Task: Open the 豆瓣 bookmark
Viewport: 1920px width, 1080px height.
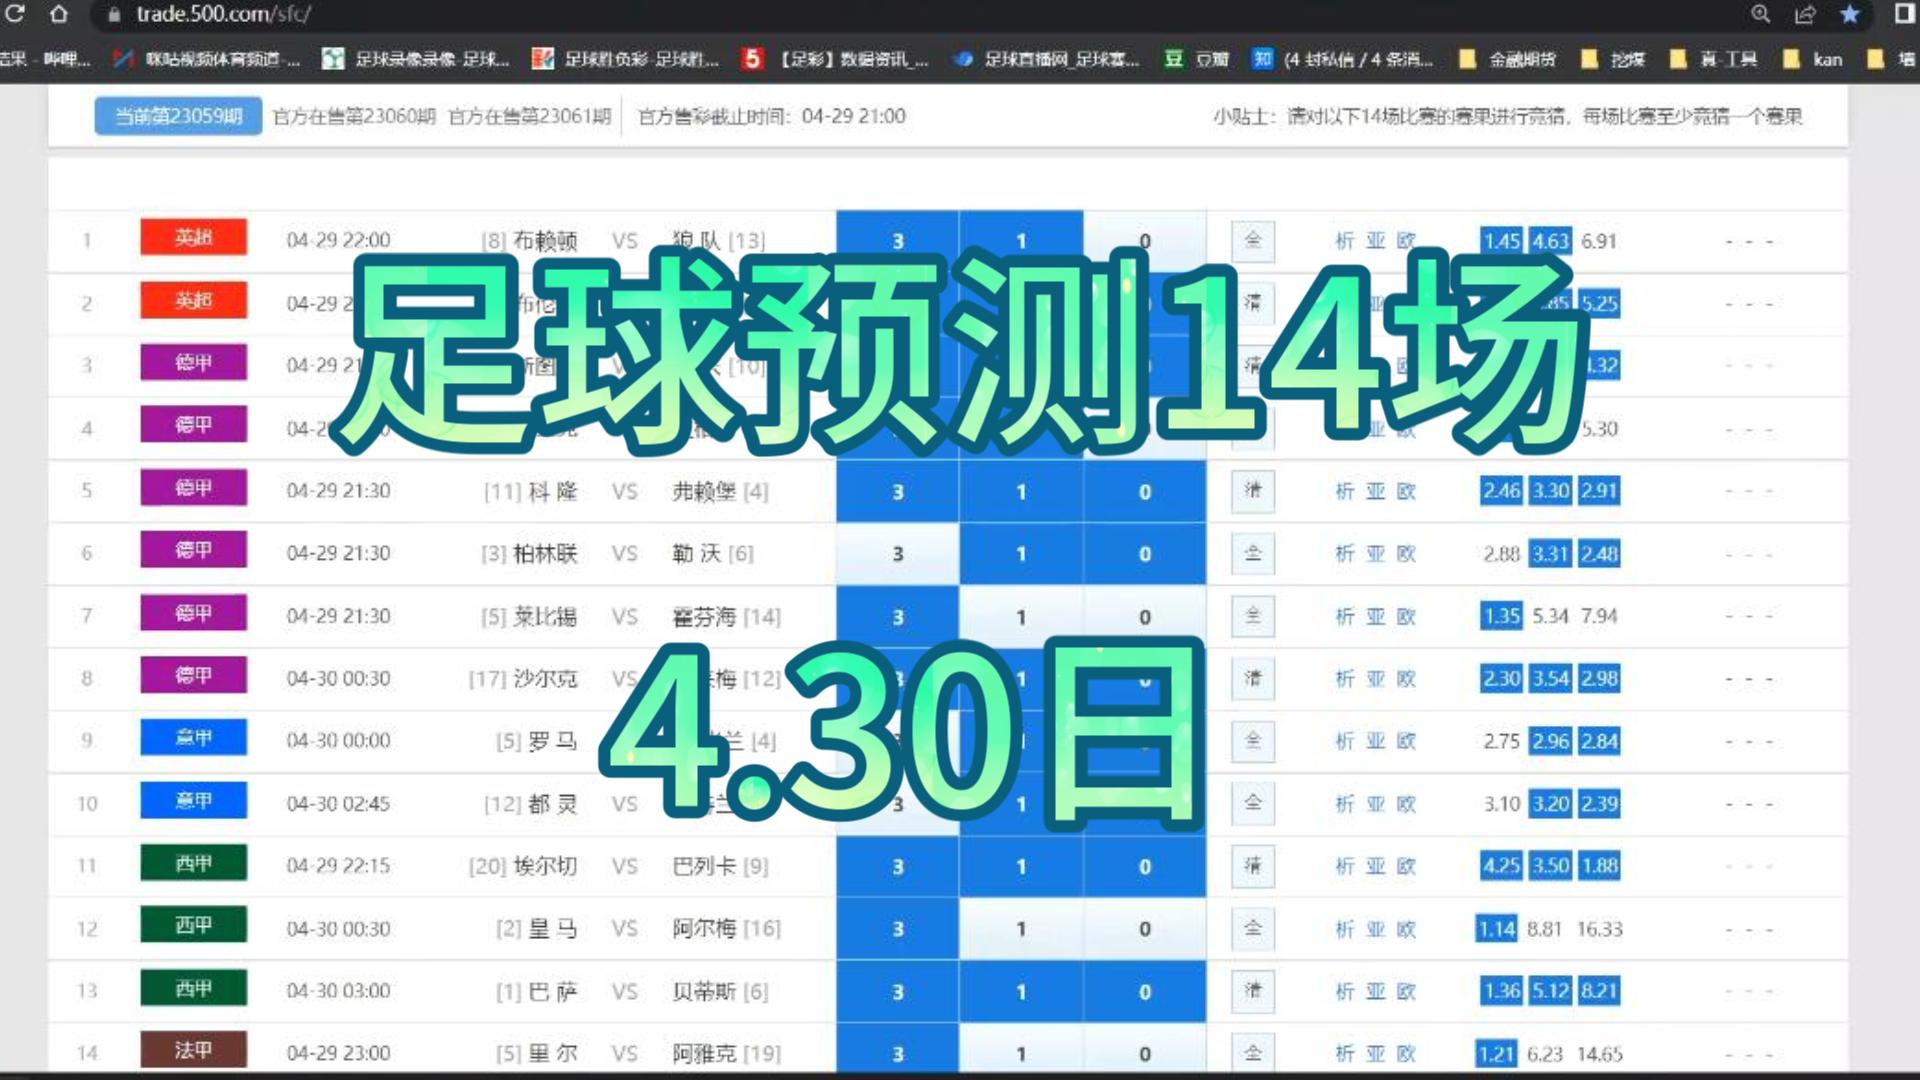Action: pyautogui.click(x=1197, y=59)
